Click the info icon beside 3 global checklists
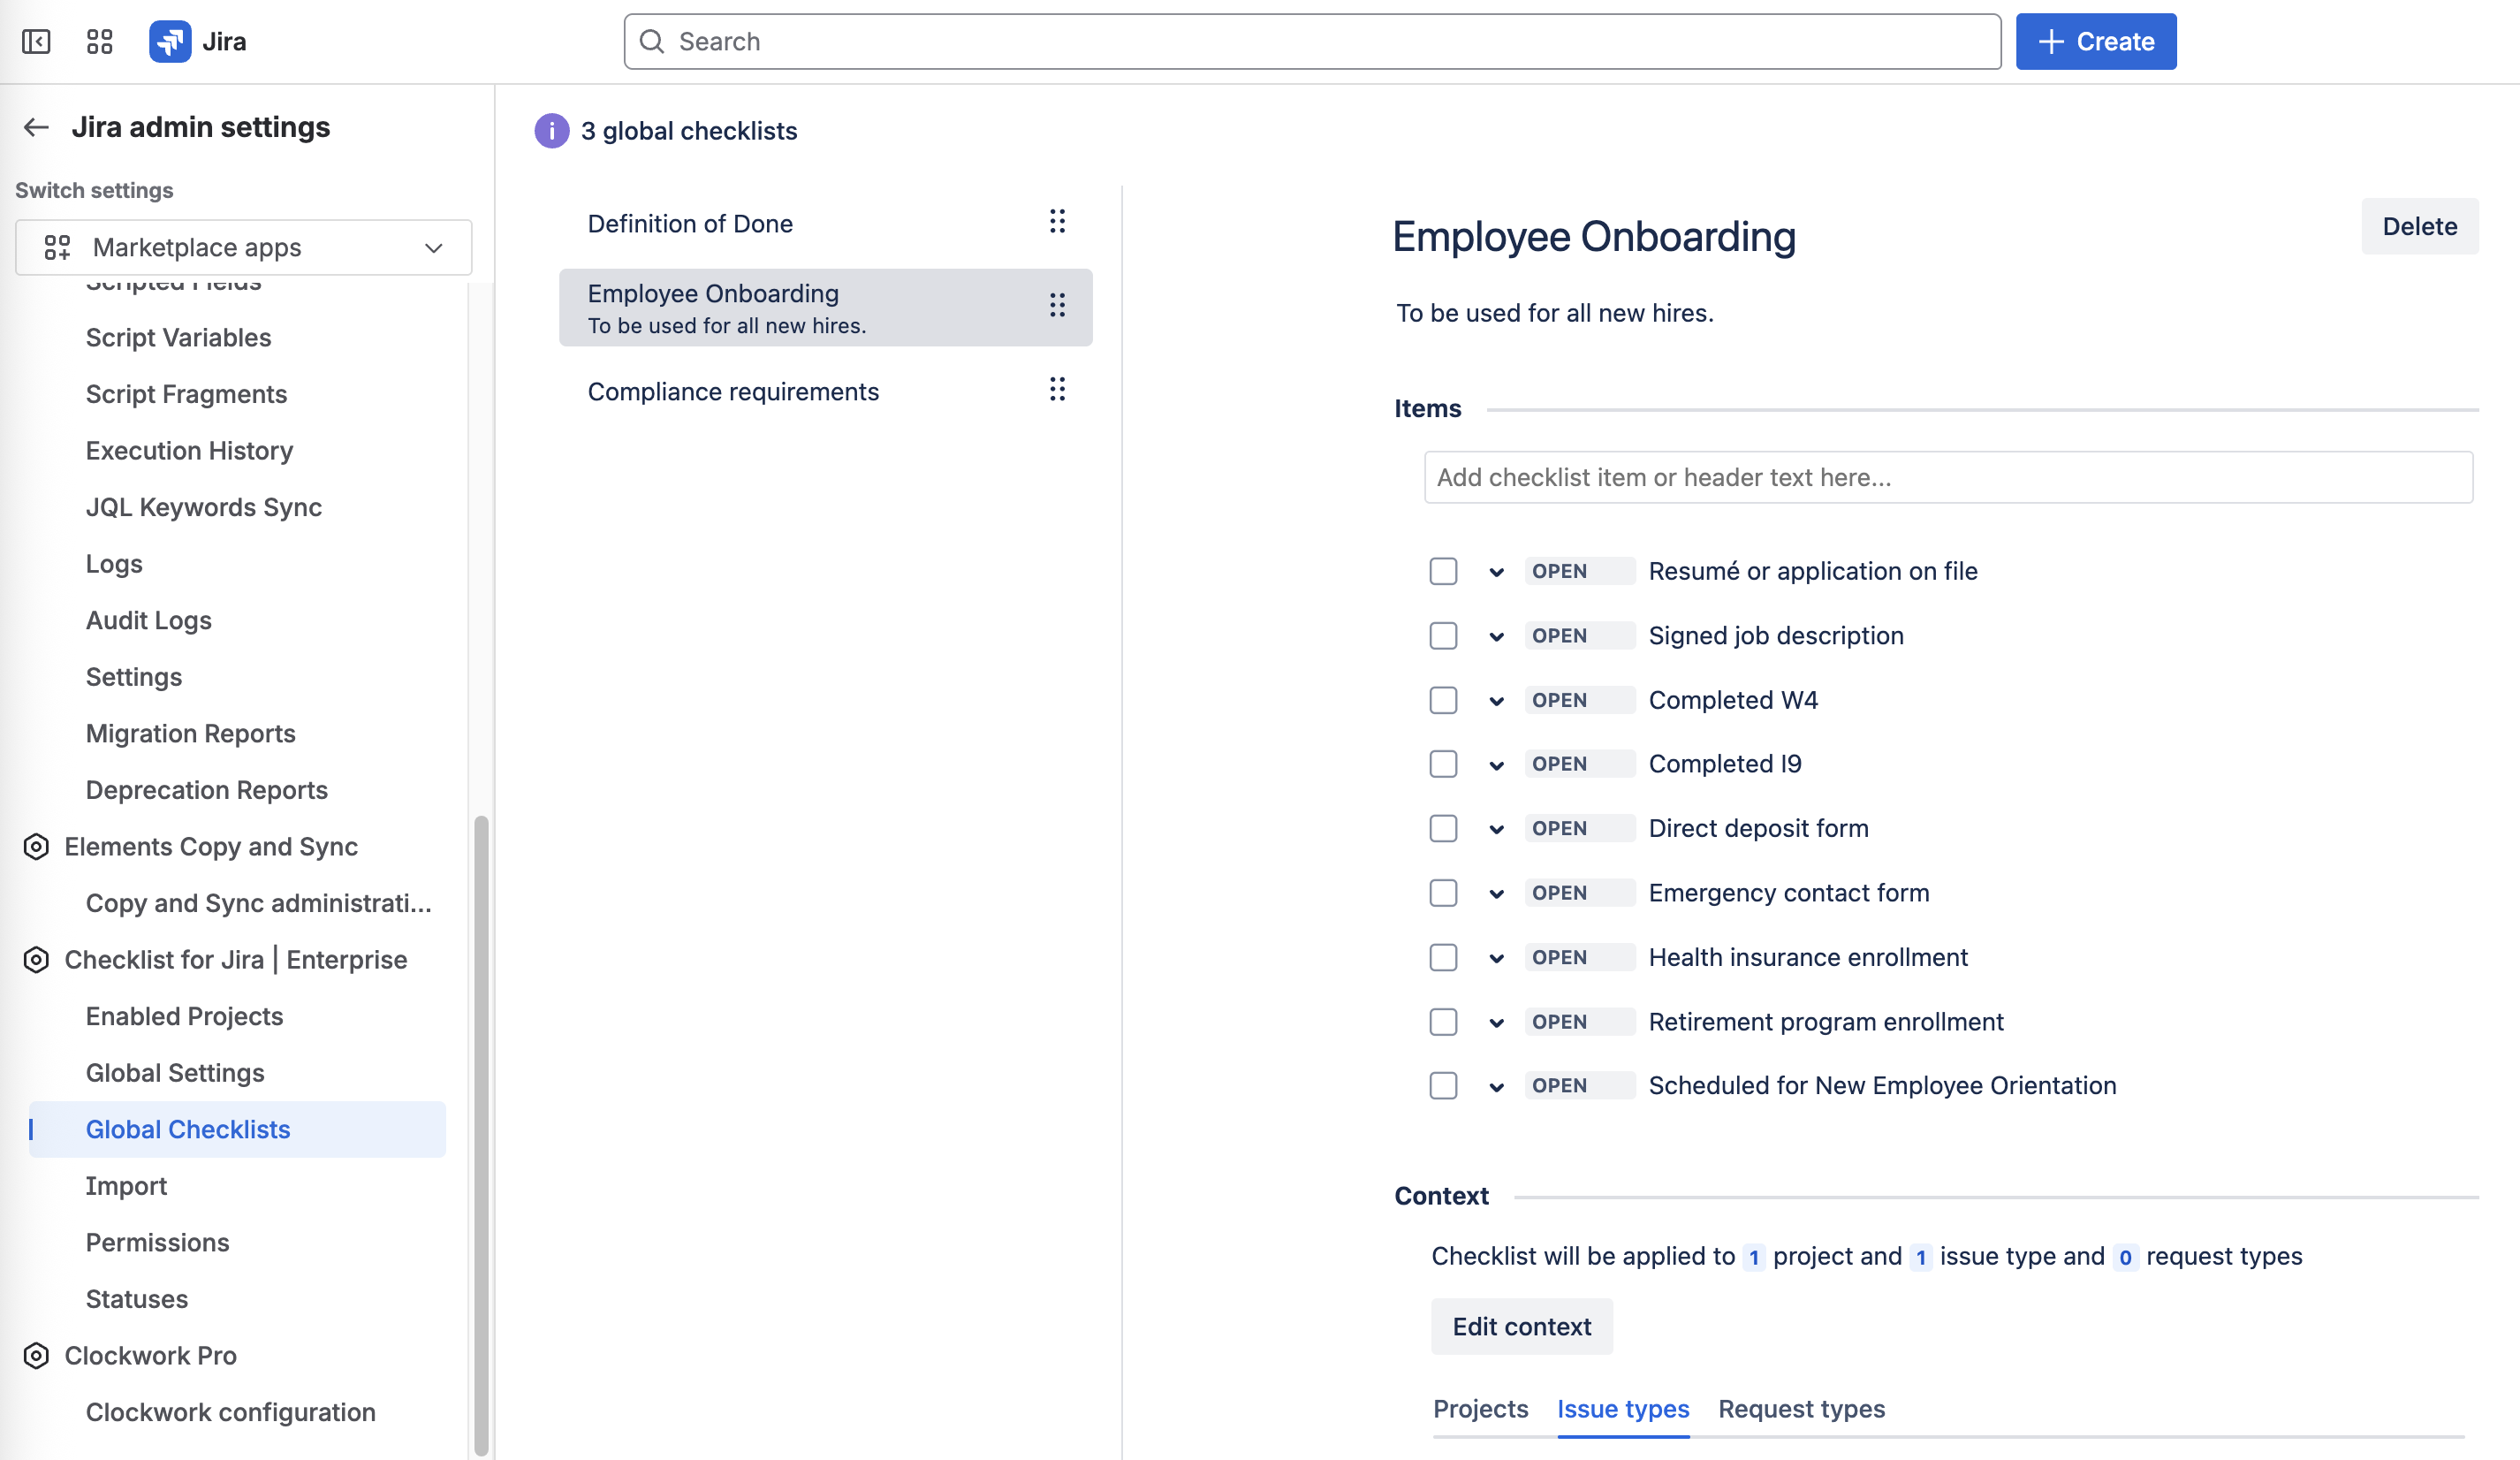Screen dimensions: 2520x1460 pos(551,130)
